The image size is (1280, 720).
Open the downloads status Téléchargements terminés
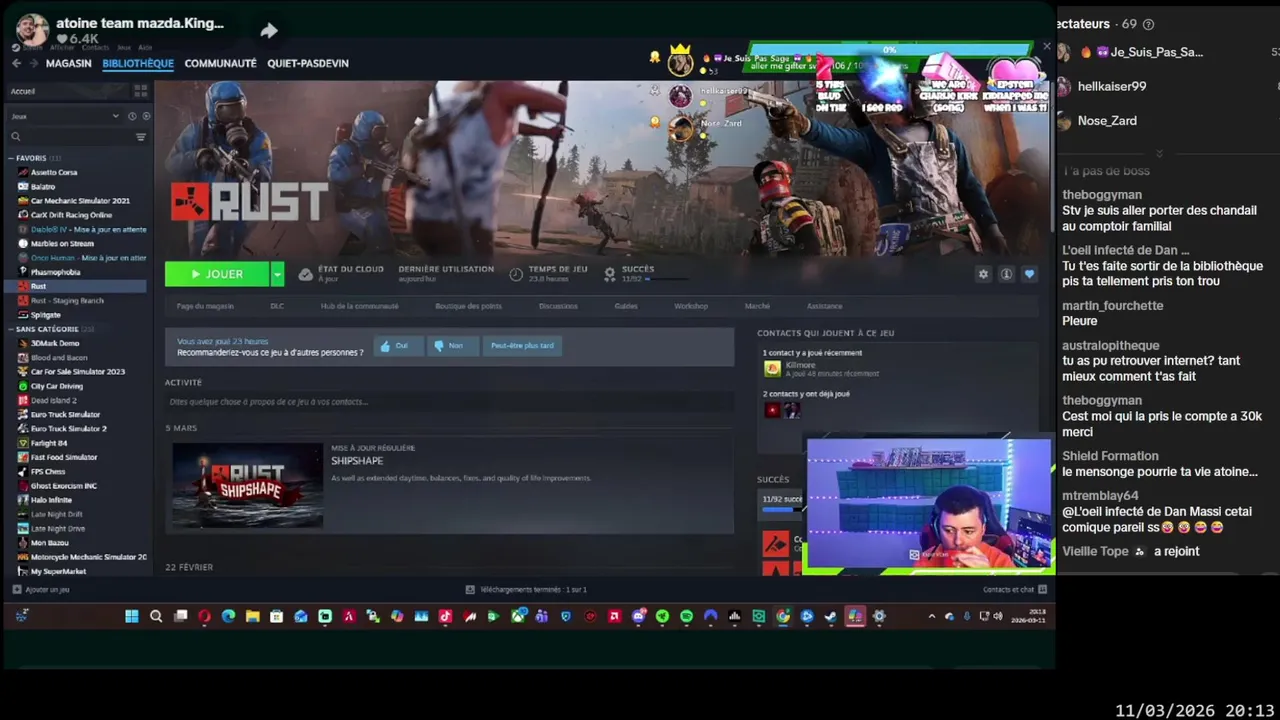click(526, 590)
